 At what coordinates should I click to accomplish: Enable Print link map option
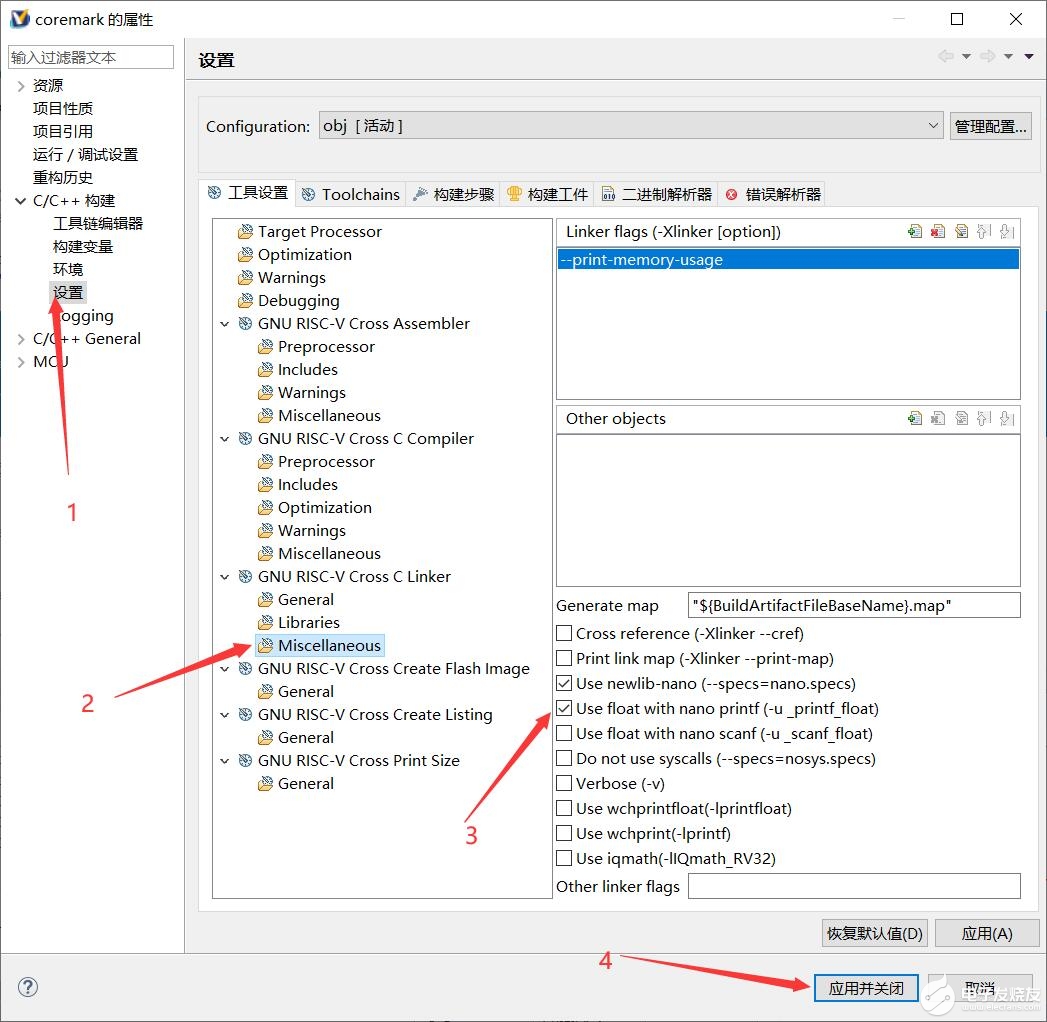[564, 658]
